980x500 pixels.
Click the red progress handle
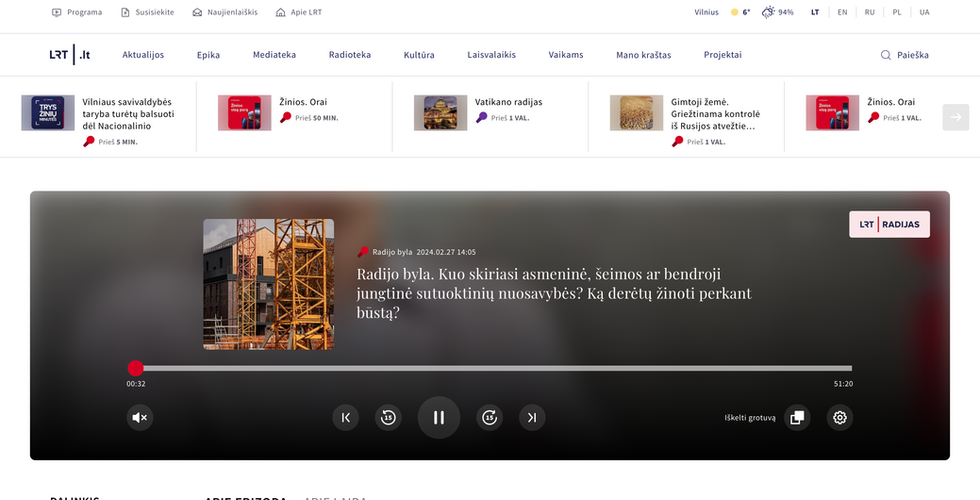136,368
